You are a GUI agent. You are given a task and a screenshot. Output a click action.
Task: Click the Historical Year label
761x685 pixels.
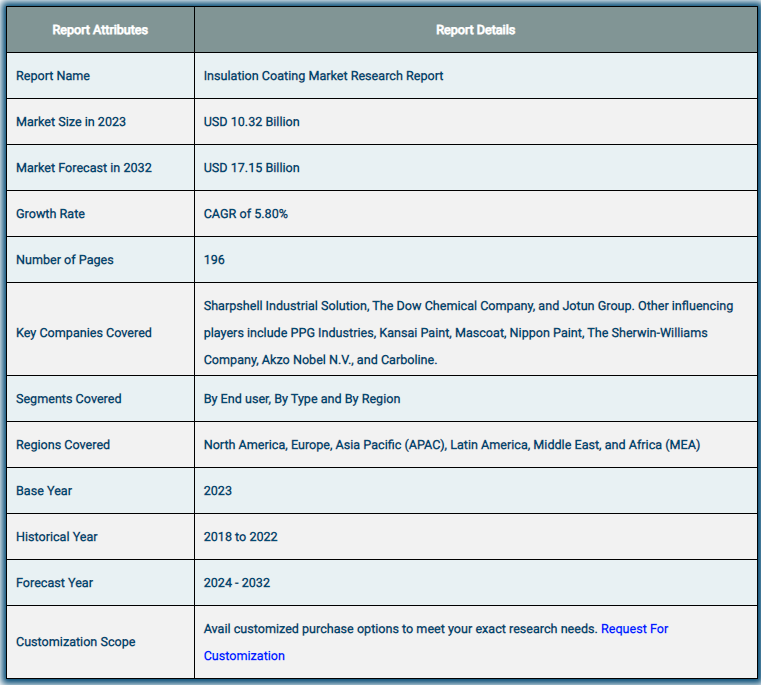57,537
